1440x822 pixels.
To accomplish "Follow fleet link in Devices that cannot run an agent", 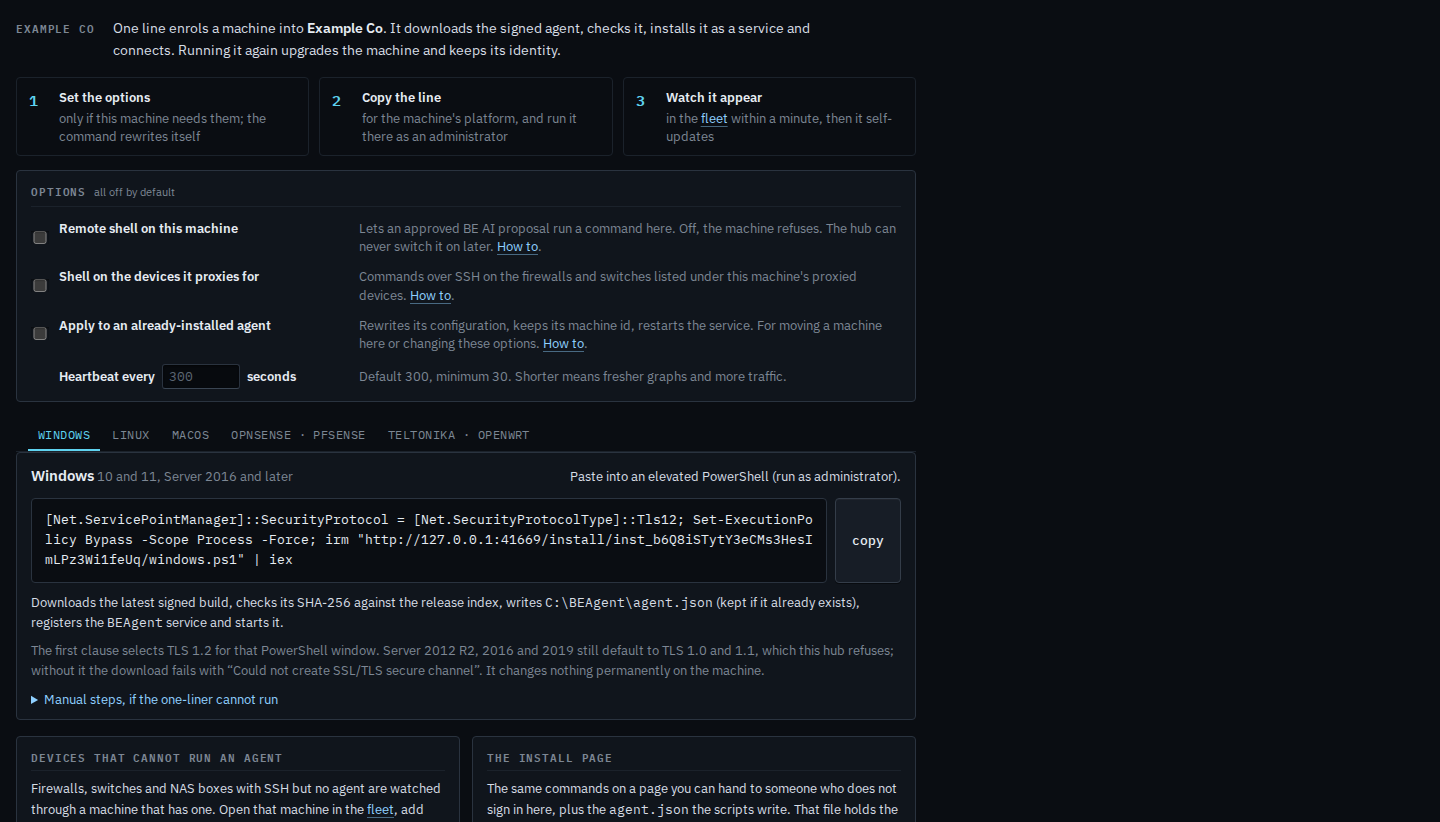I will click(380, 809).
